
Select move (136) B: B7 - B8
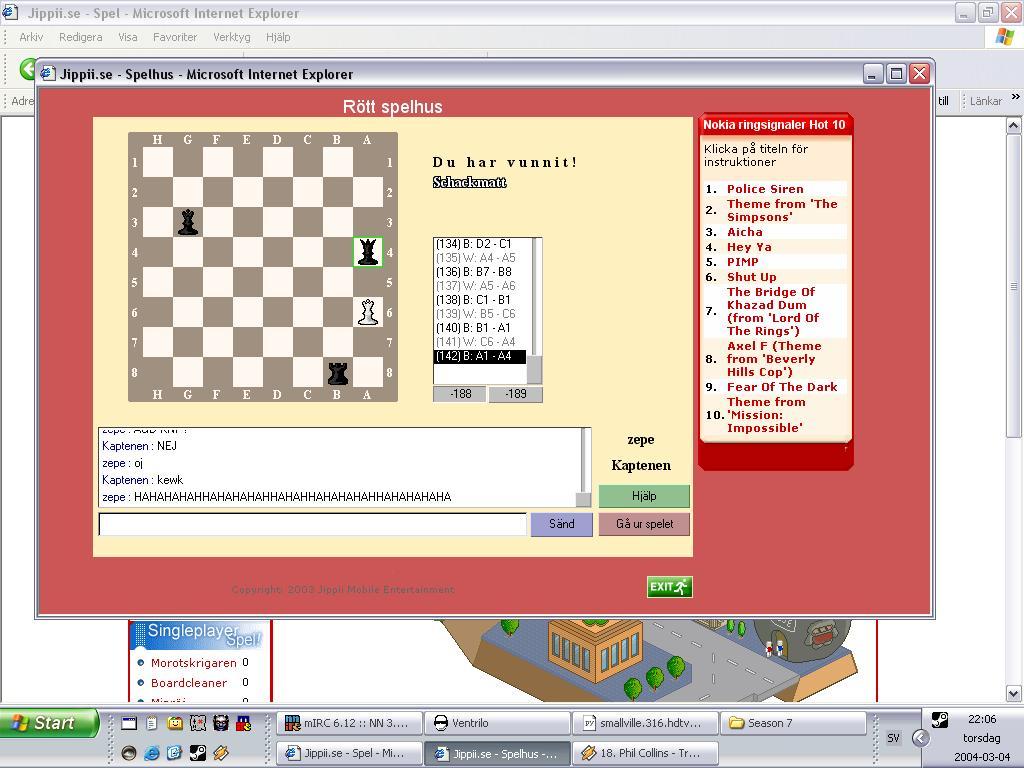pos(480,272)
